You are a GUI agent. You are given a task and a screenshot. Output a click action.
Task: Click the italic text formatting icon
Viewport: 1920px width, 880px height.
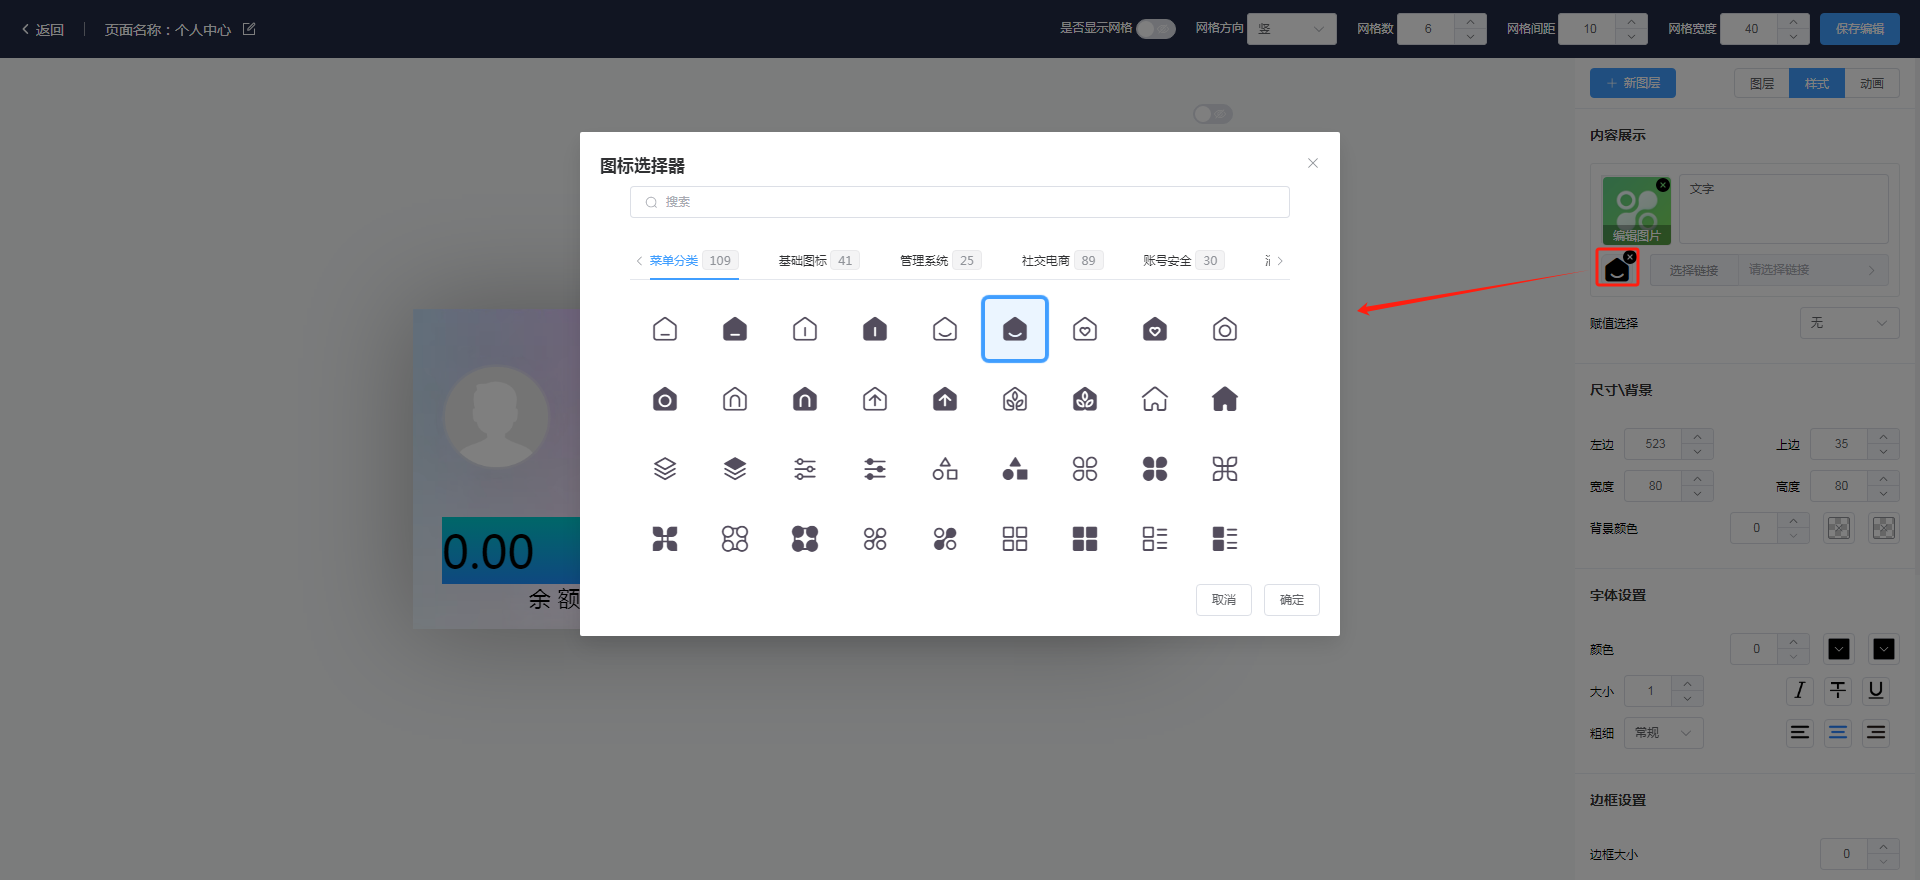tap(1799, 690)
